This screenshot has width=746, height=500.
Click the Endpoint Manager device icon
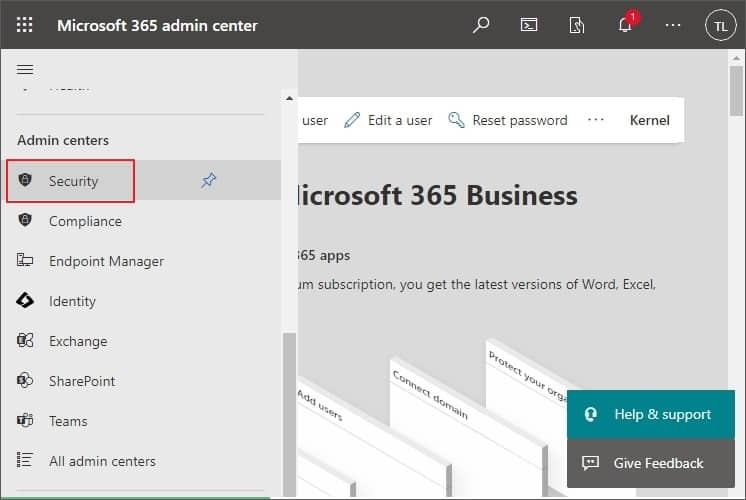[25, 260]
